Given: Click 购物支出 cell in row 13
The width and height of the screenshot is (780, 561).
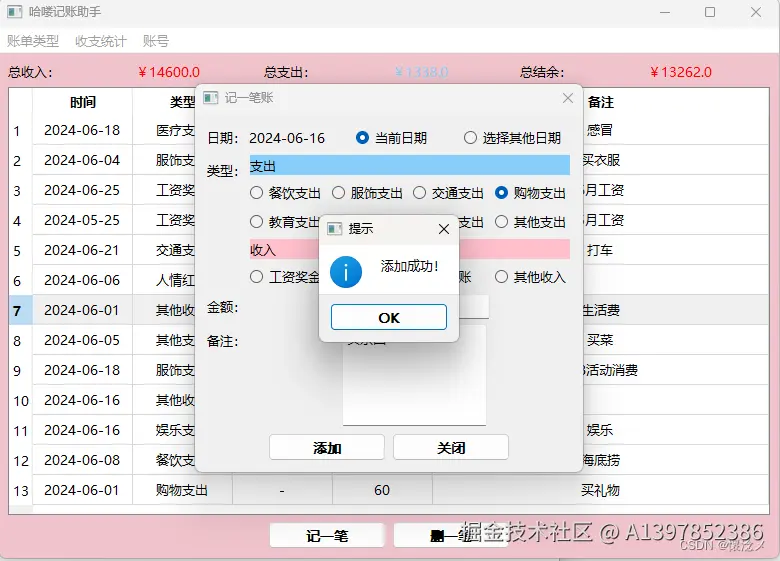Looking at the screenshot, I should point(182,490).
